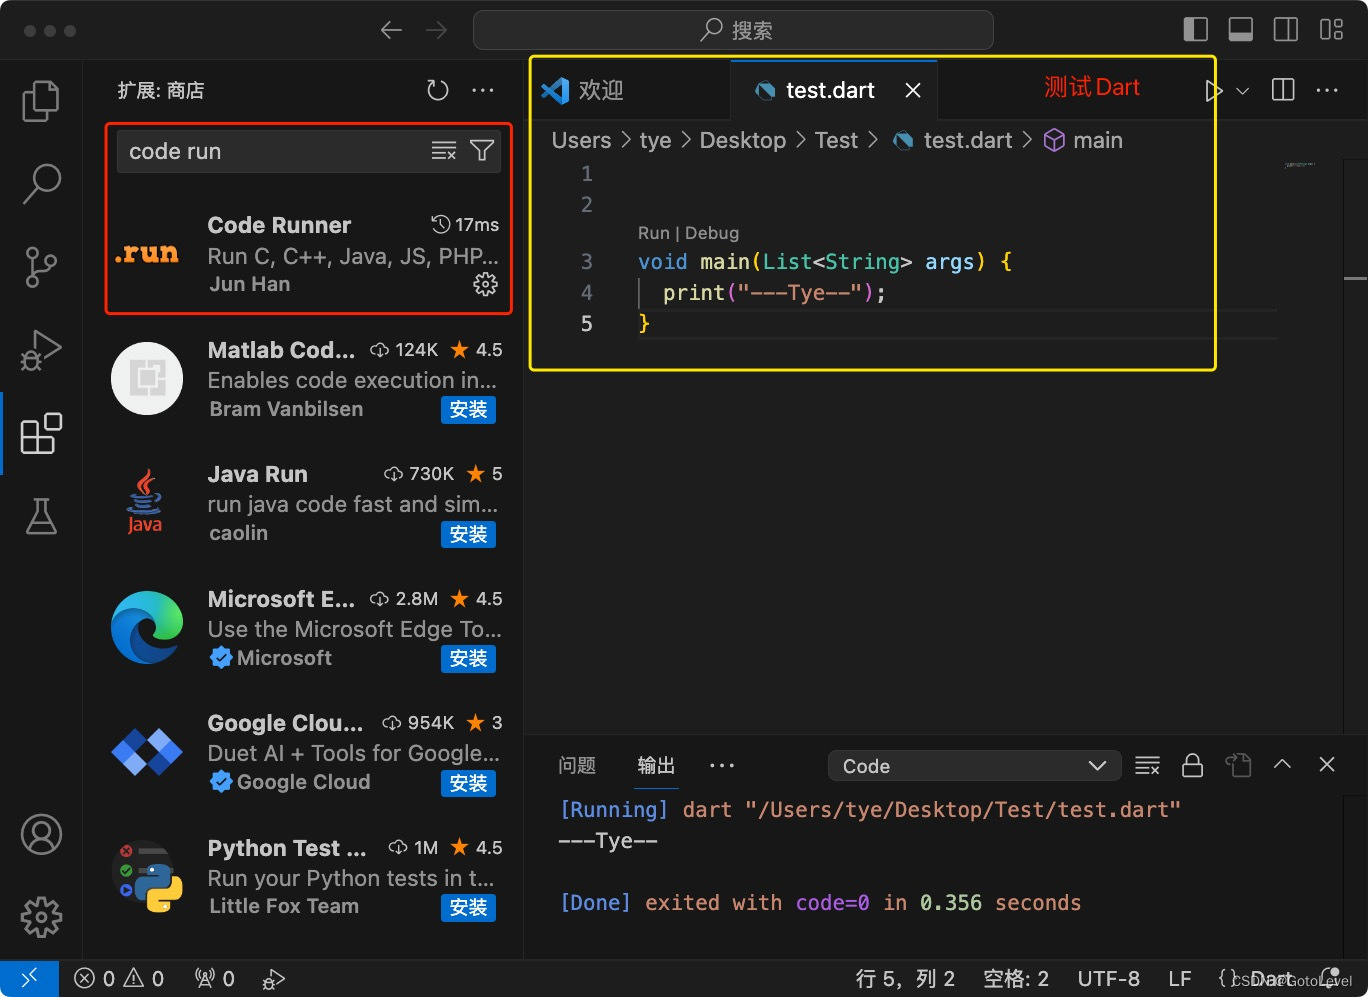Viewport: 1368px width, 997px height.
Task: Change end of line sequence LF
Action: tap(1180, 978)
